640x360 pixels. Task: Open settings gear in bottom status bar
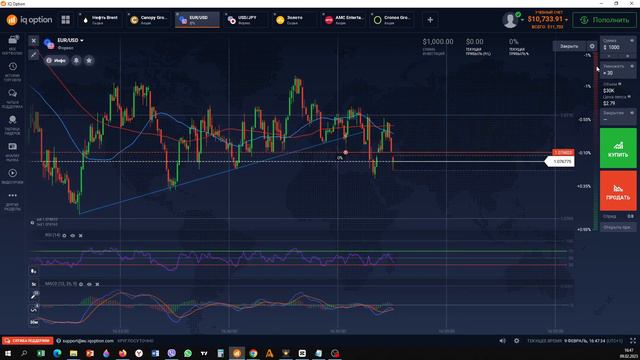pos(516,340)
